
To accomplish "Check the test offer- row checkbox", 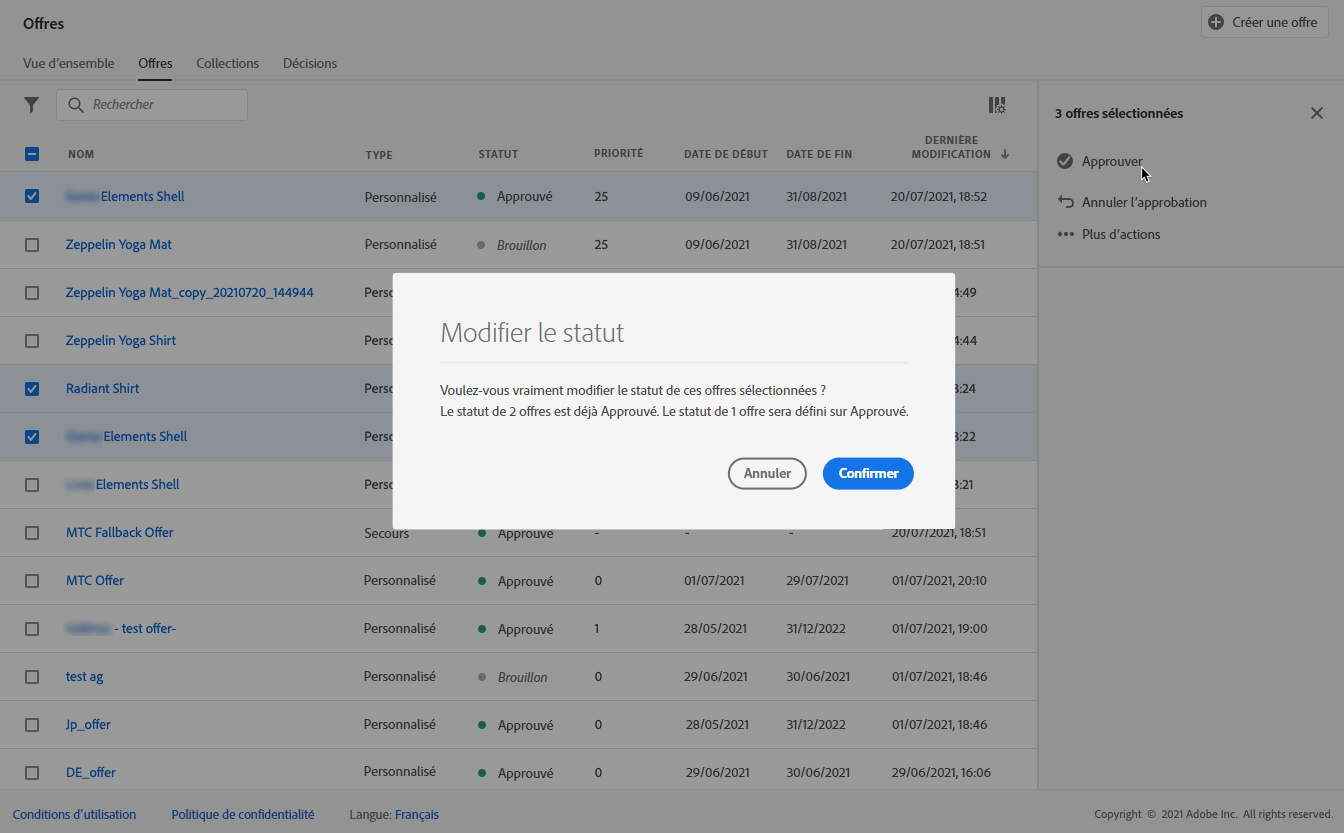I will click(32, 629).
